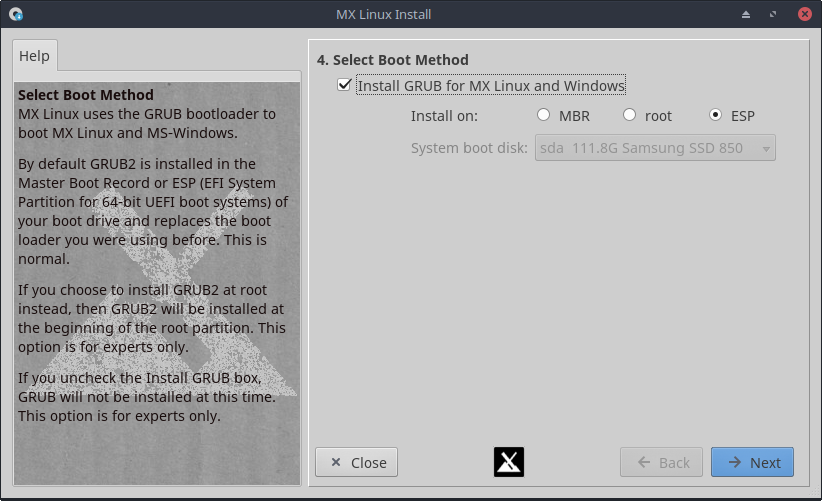Click the MX logo at bottom center

click(x=509, y=462)
